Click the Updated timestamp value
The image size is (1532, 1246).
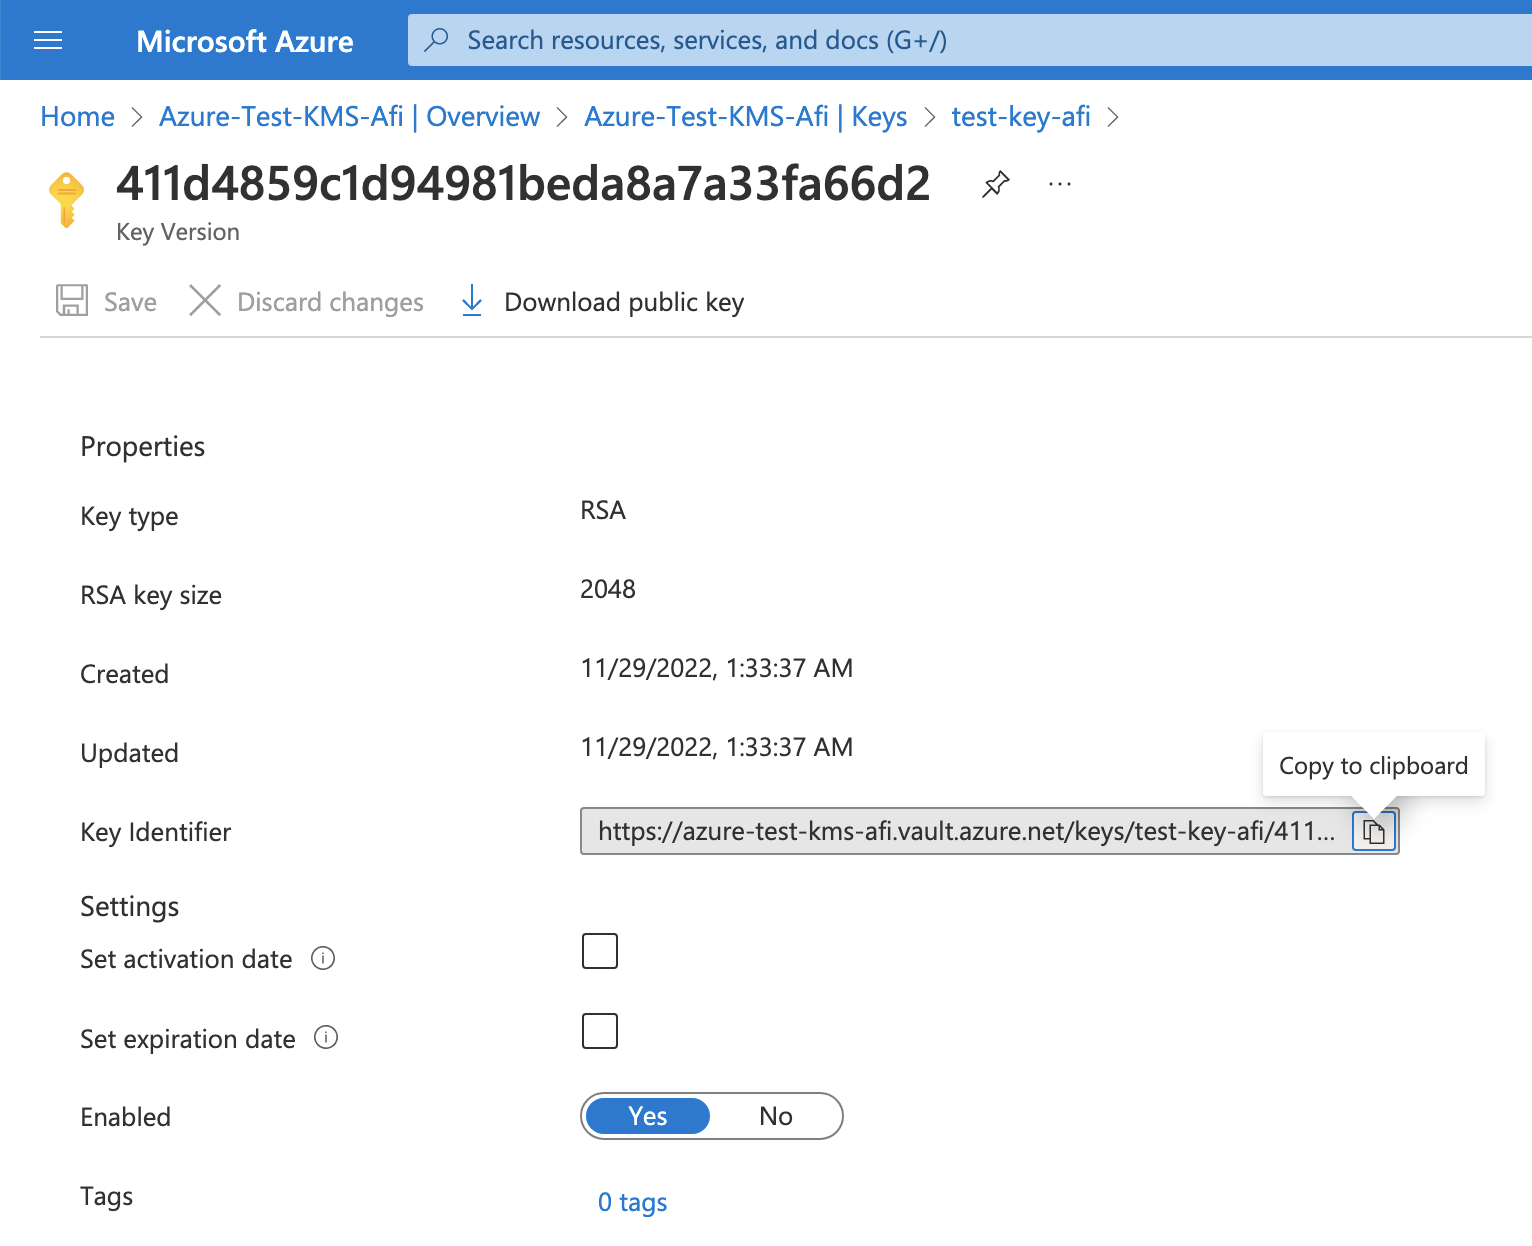[717, 747]
